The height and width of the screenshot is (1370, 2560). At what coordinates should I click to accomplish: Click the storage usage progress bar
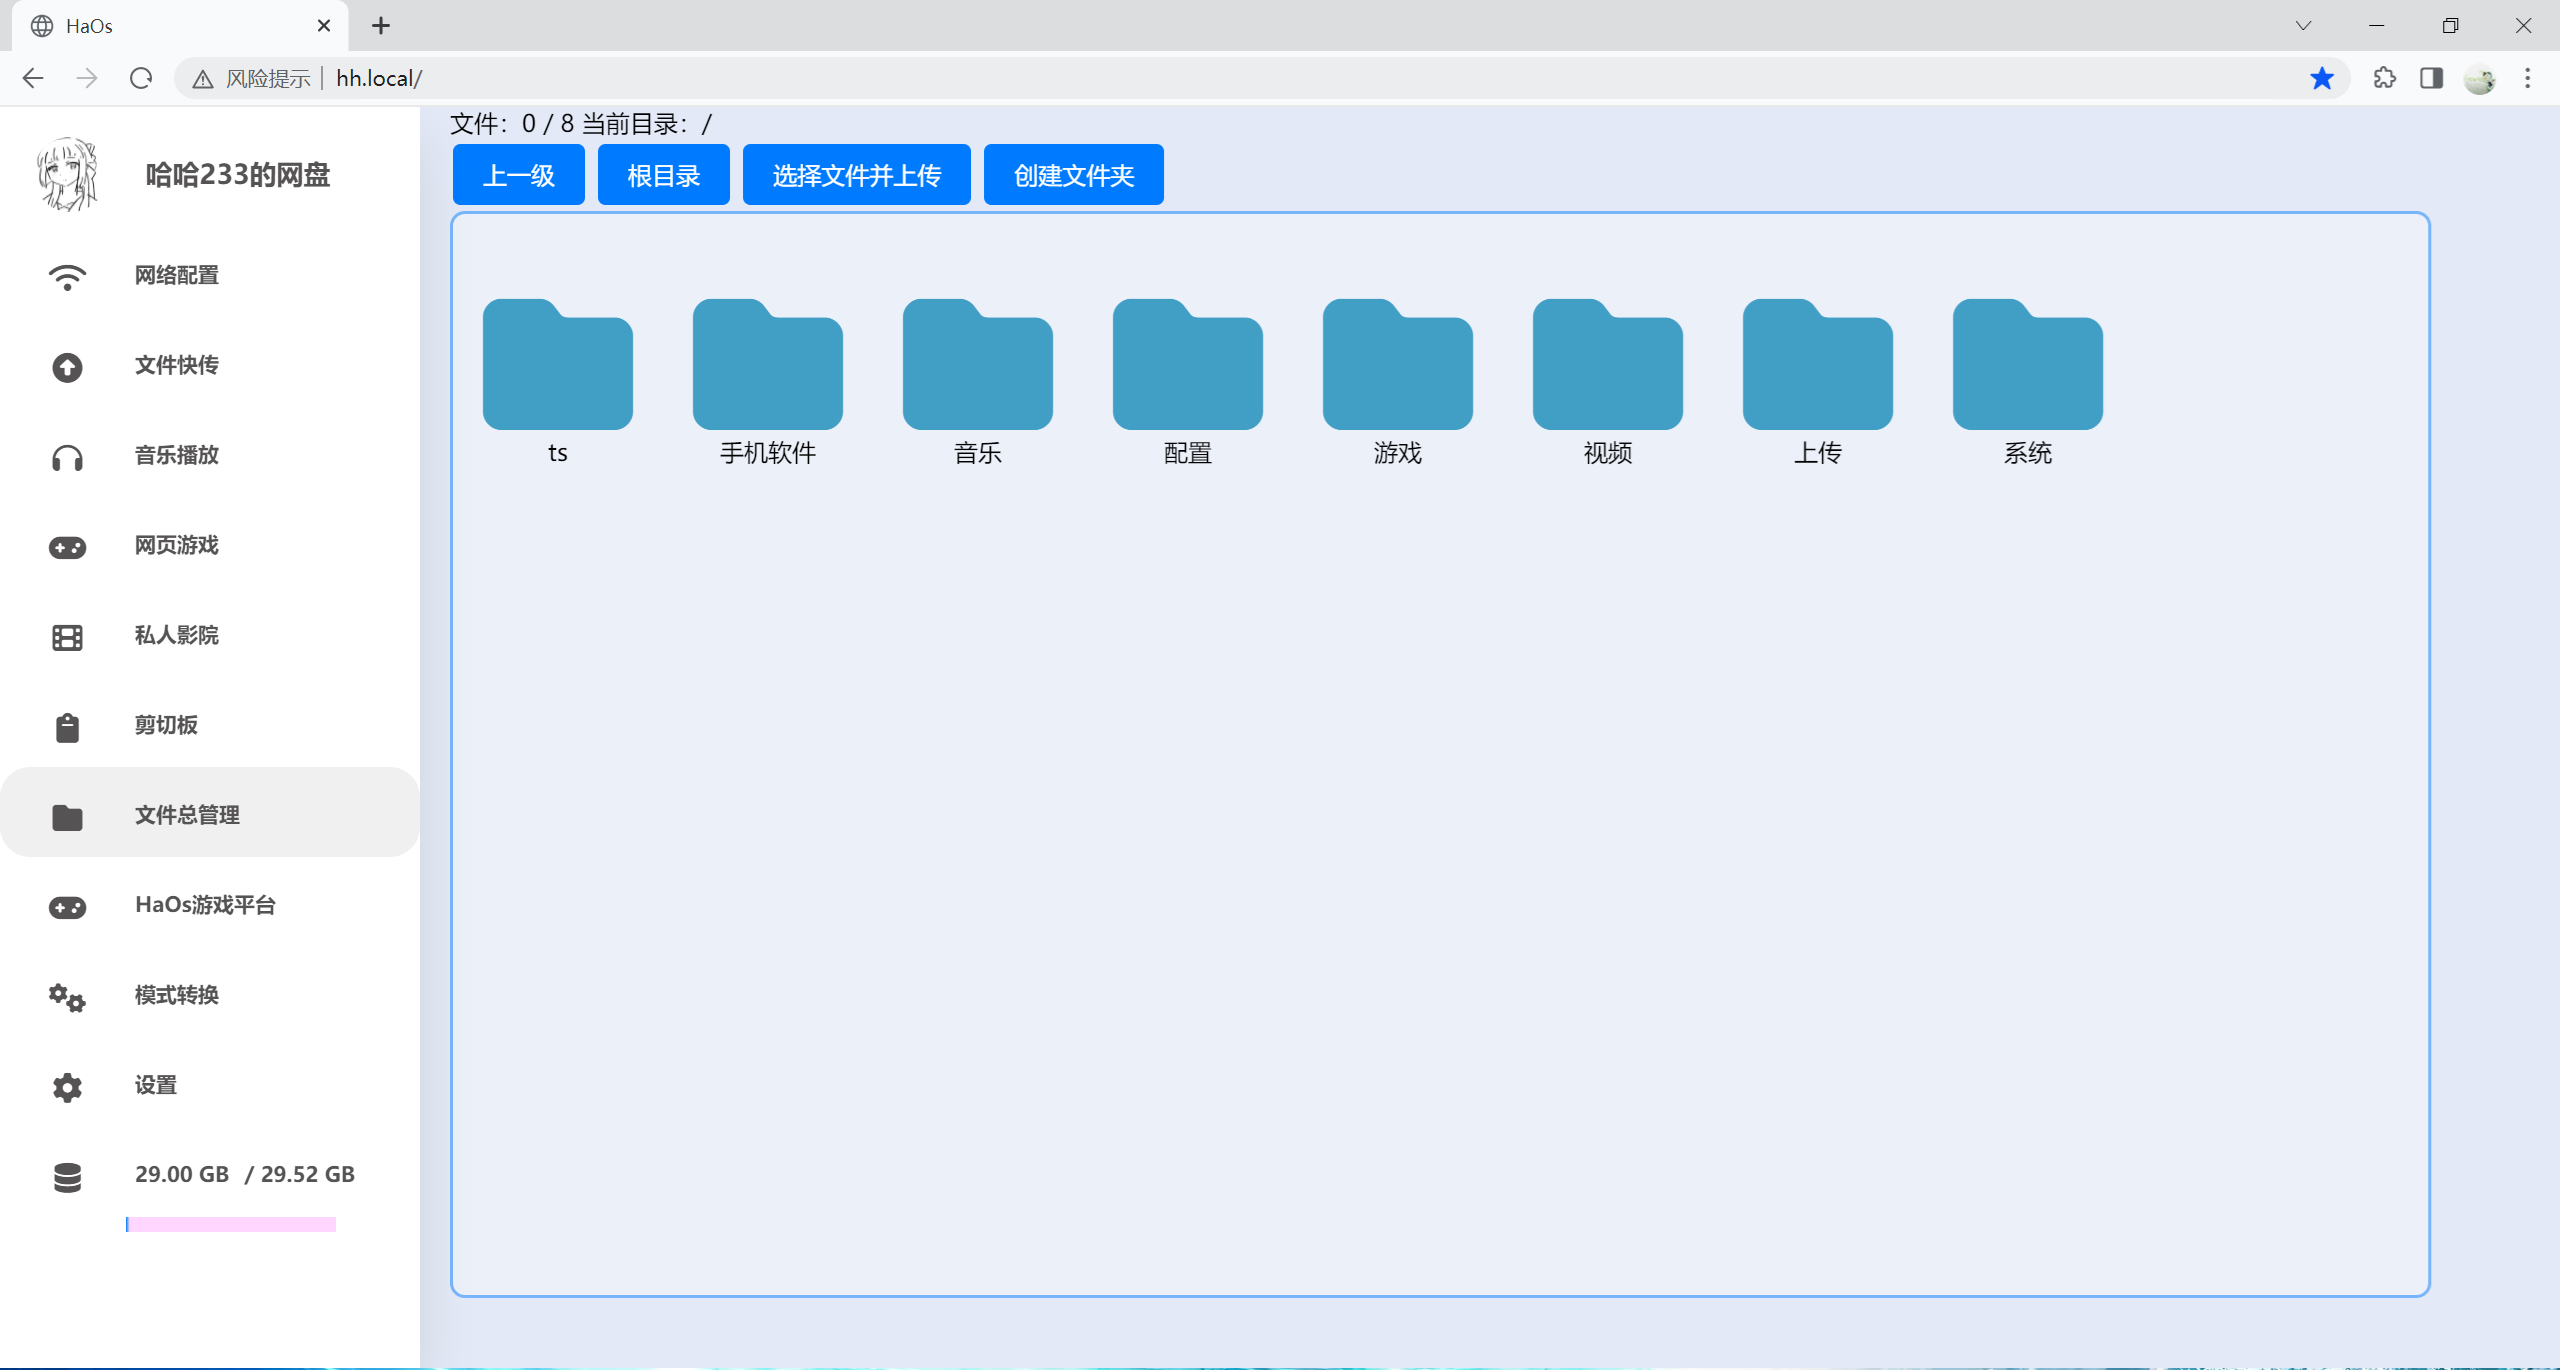pos(231,1224)
